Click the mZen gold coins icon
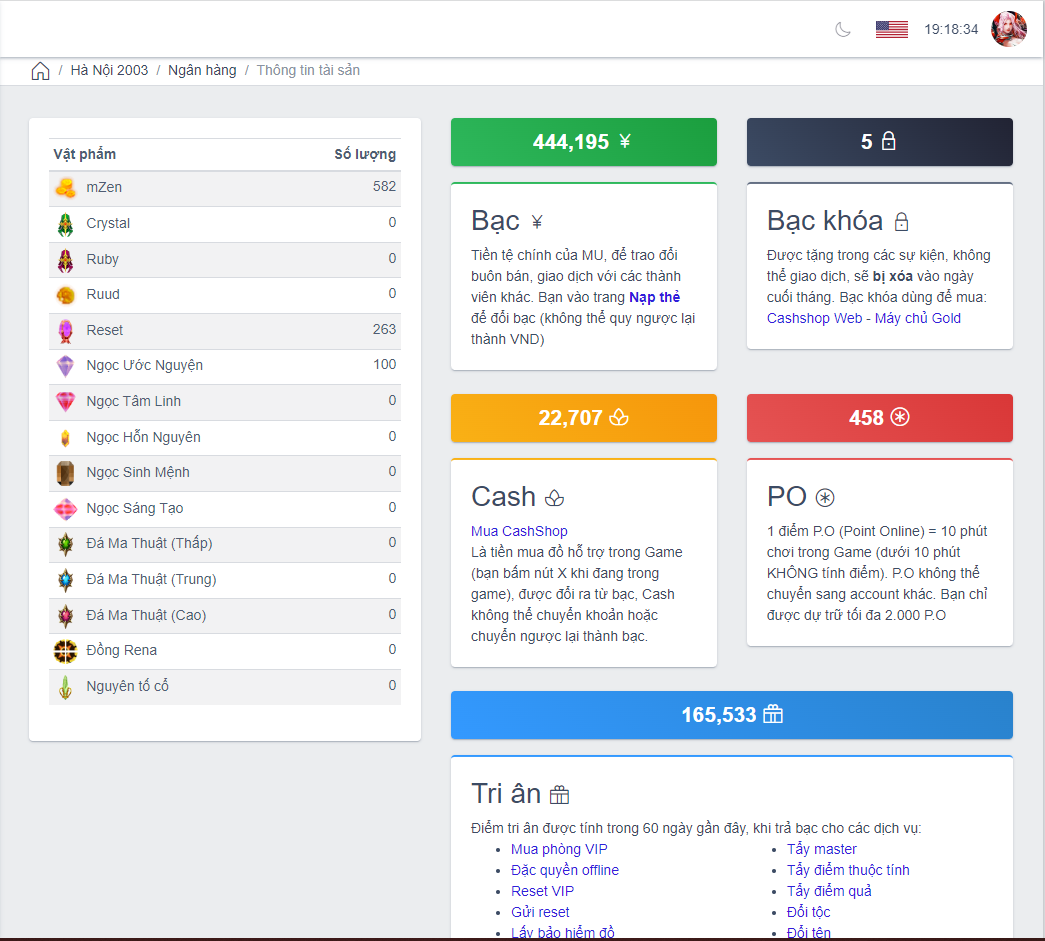The image size is (1045, 941). [x=65, y=188]
